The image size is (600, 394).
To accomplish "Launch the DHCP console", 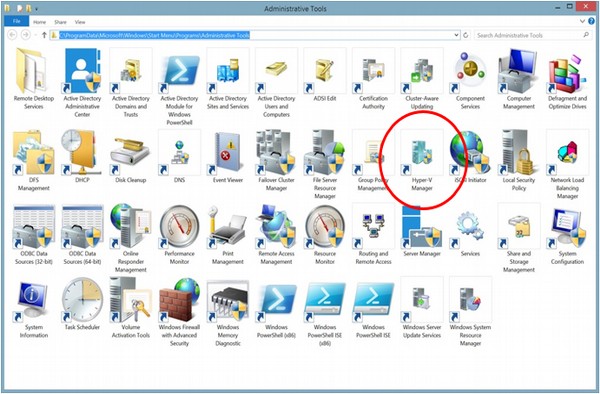I will click(x=82, y=156).
